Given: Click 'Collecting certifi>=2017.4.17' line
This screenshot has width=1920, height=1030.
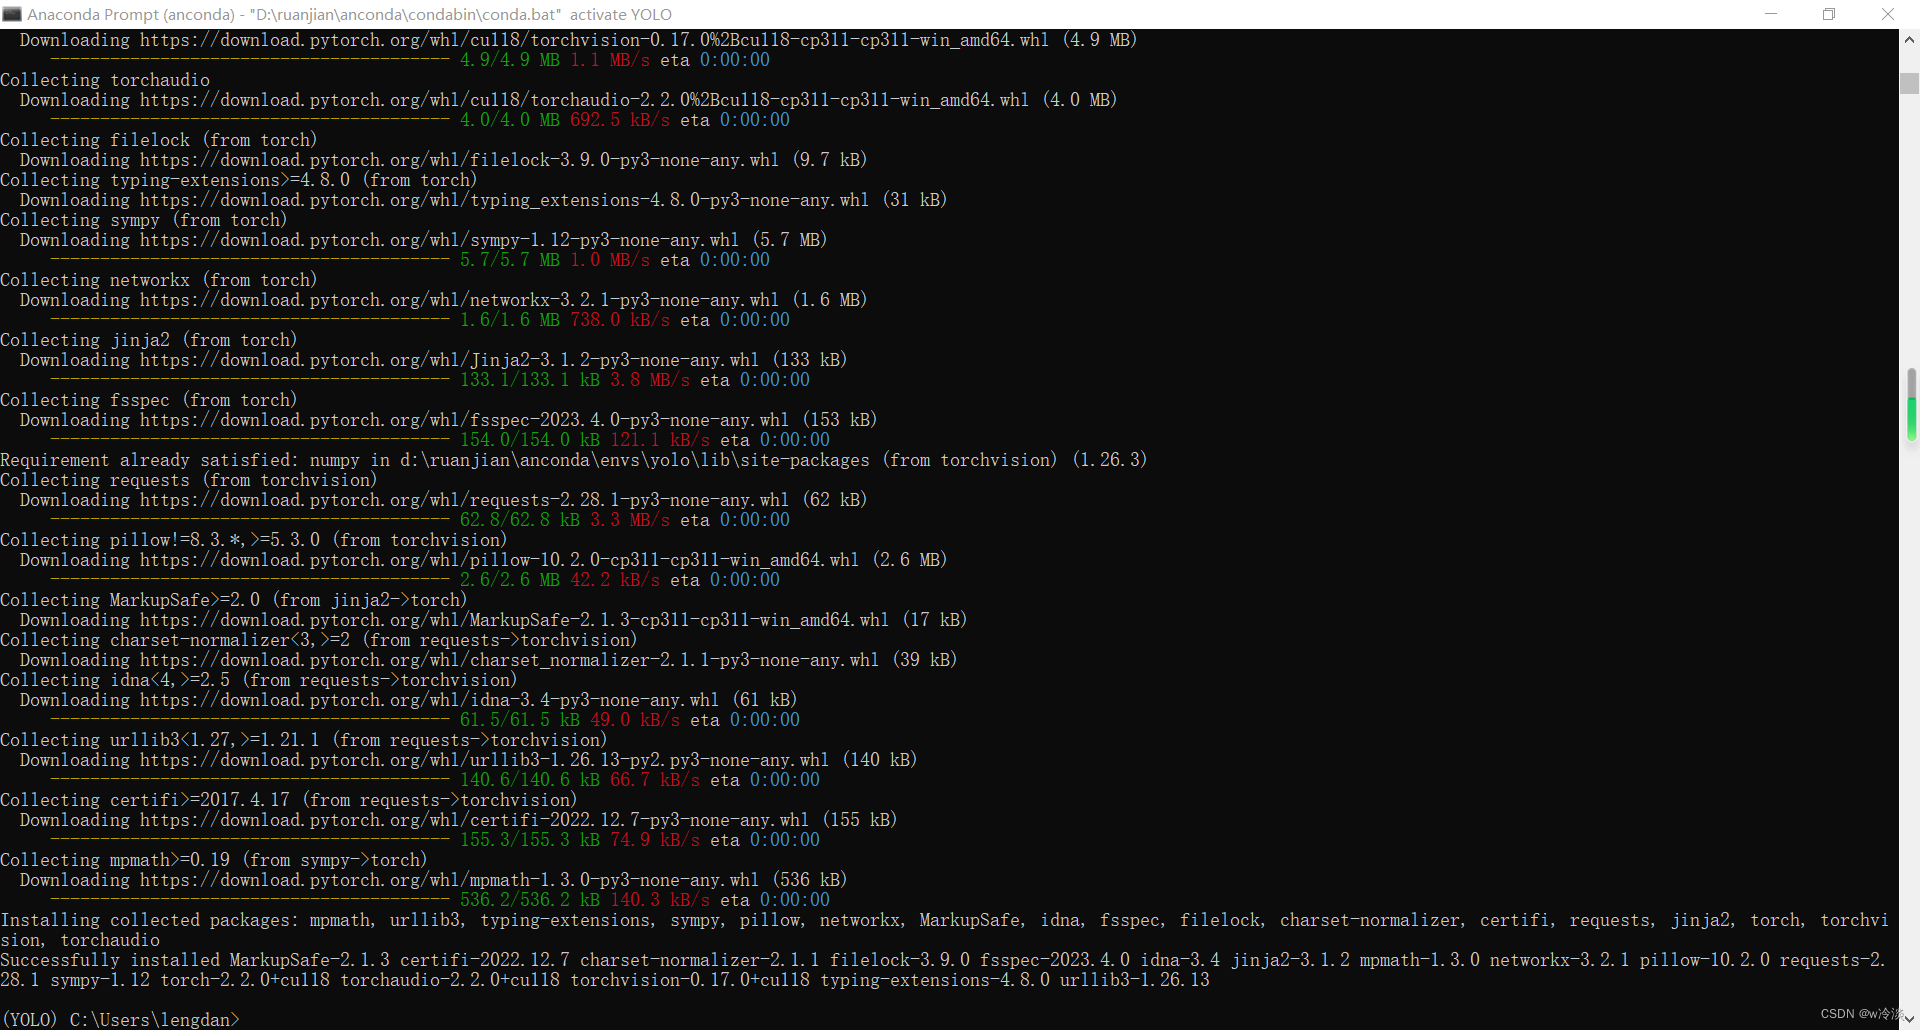Looking at the screenshot, I should click(289, 800).
